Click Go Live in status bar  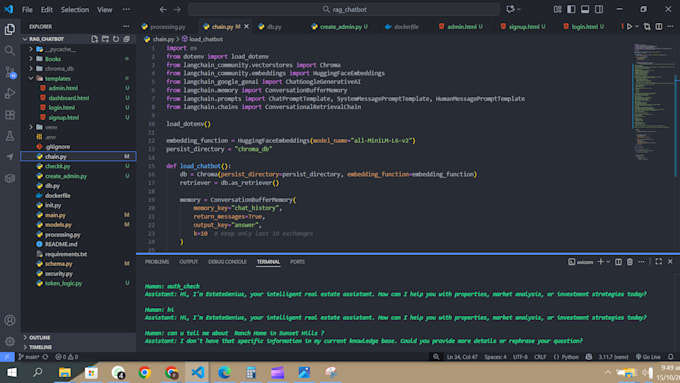648,357
